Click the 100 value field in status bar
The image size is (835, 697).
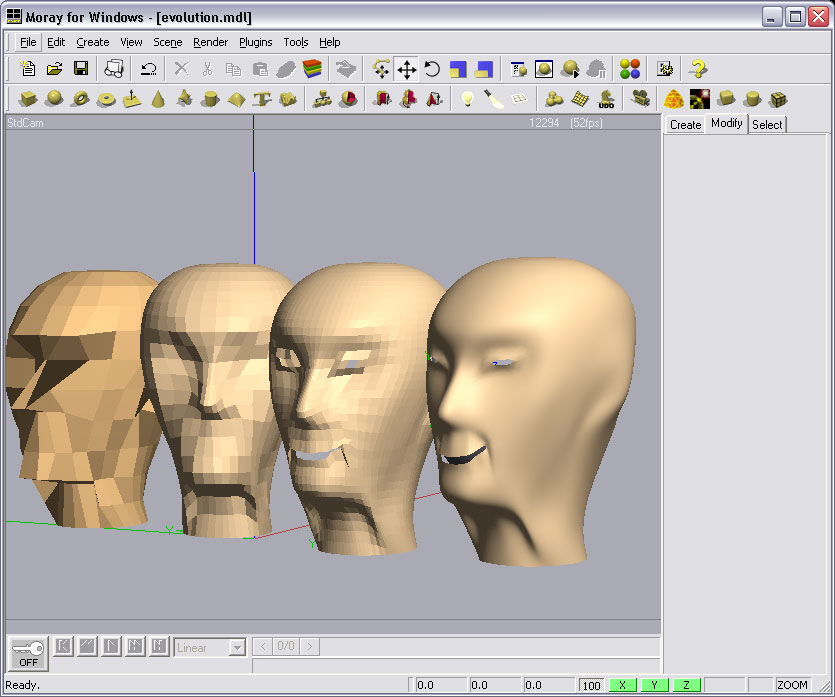click(591, 686)
